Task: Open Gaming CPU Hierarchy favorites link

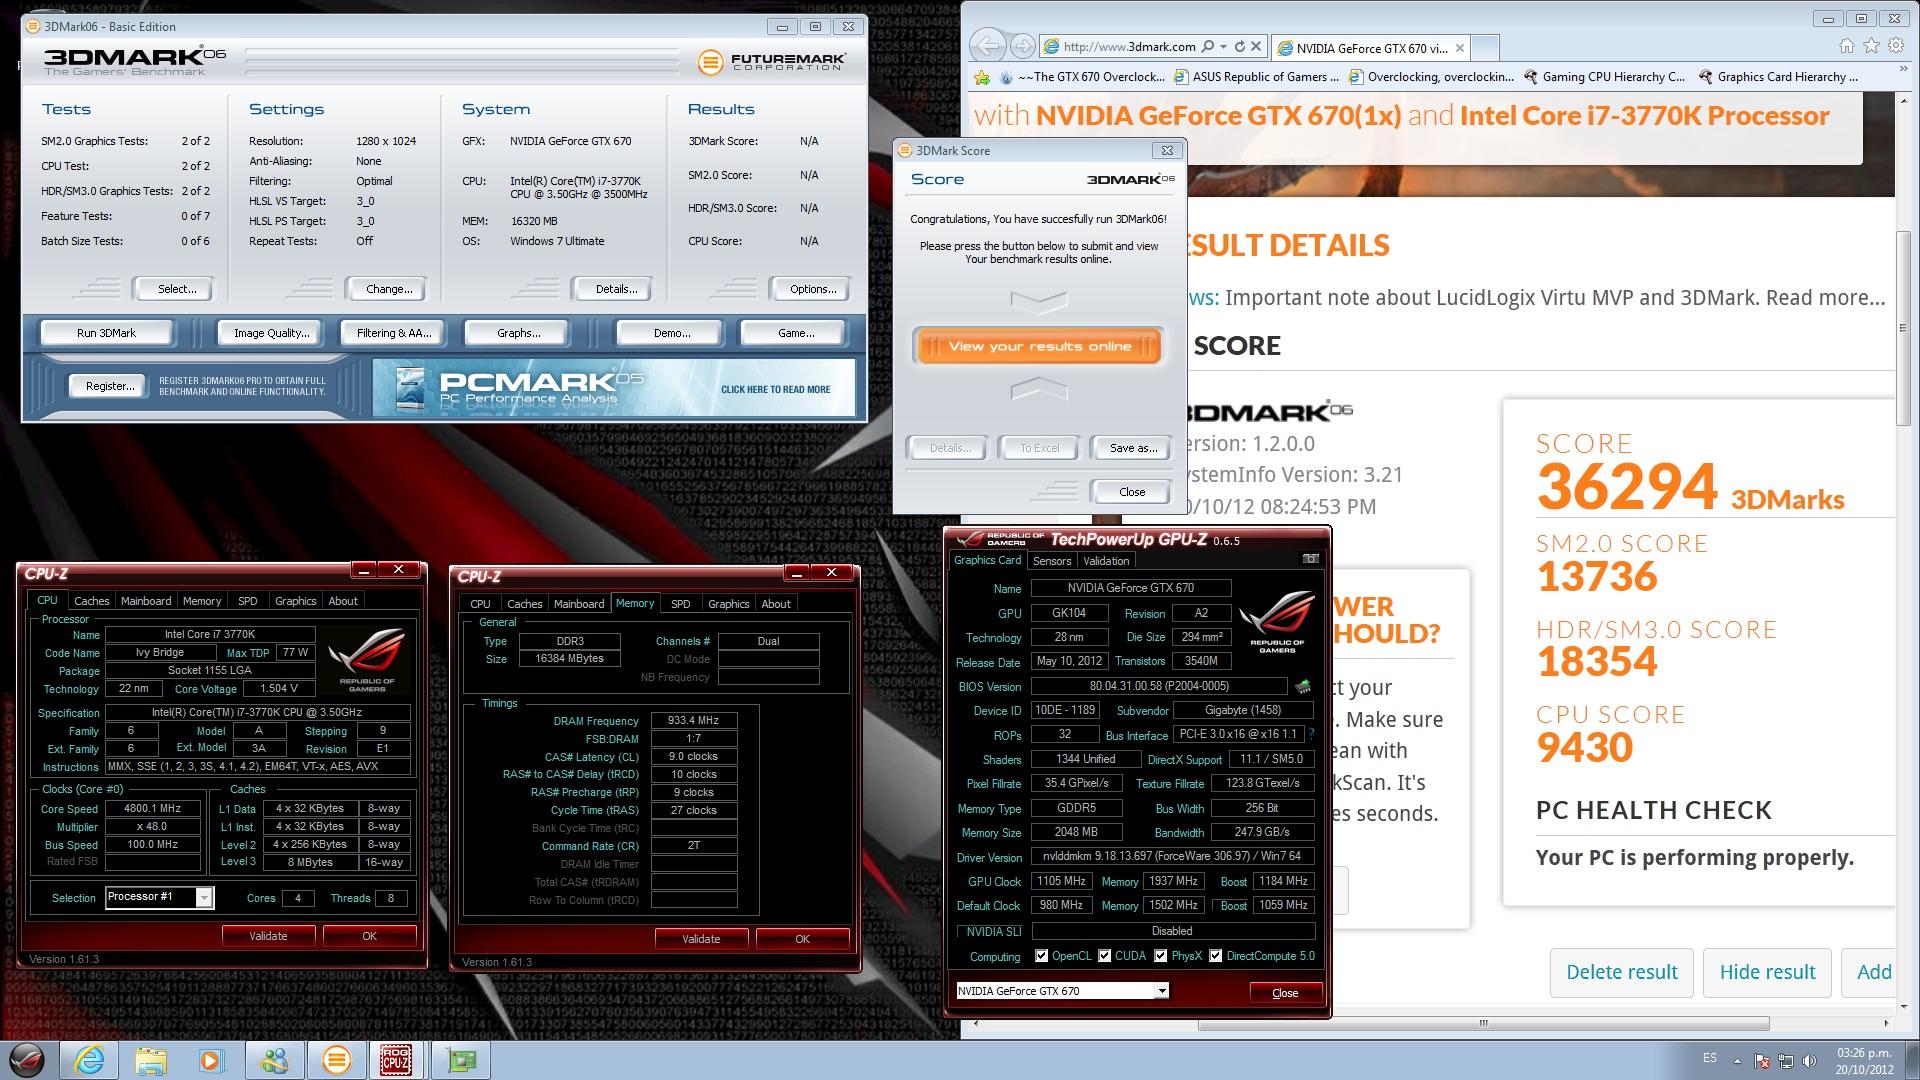Action: tap(1604, 77)
